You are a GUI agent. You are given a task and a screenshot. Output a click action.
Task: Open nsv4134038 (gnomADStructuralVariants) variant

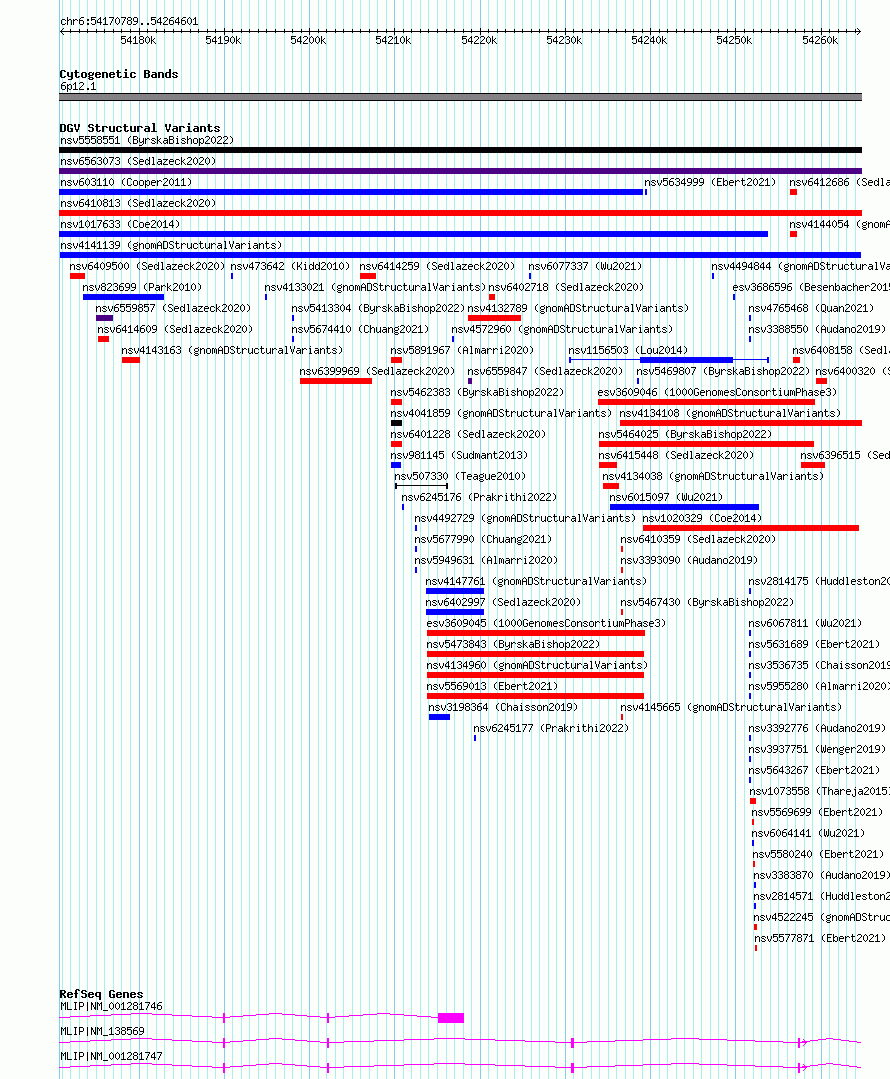click(x=713, y=476)
